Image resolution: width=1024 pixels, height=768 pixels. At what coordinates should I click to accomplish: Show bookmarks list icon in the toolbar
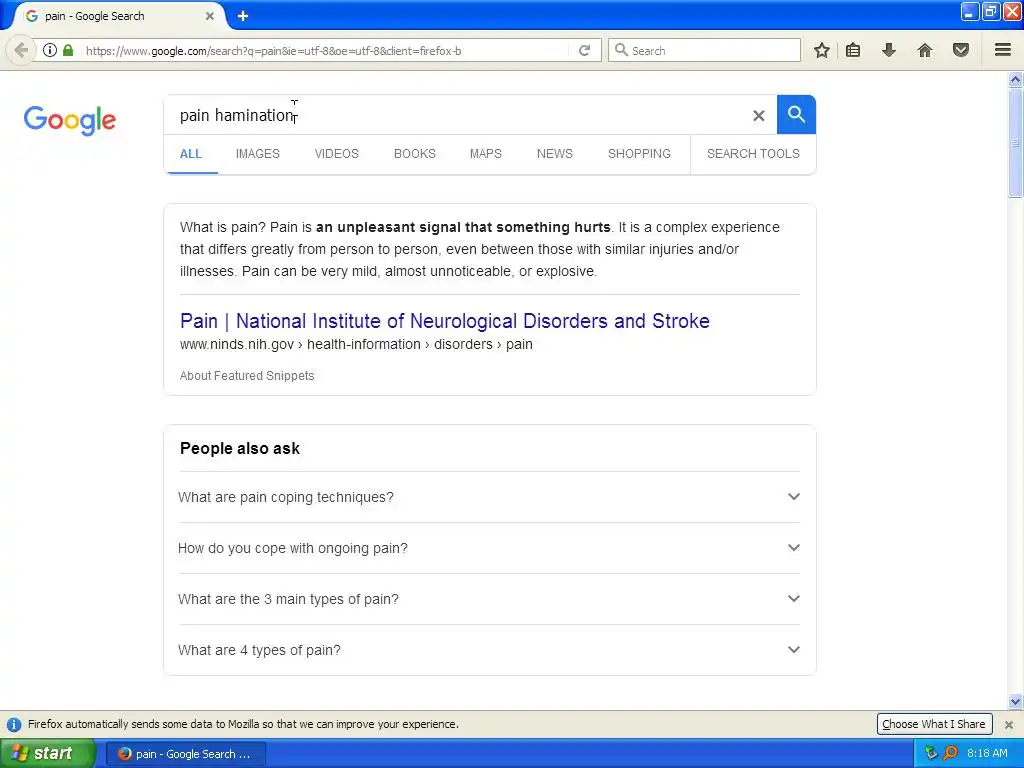(853, 50)
